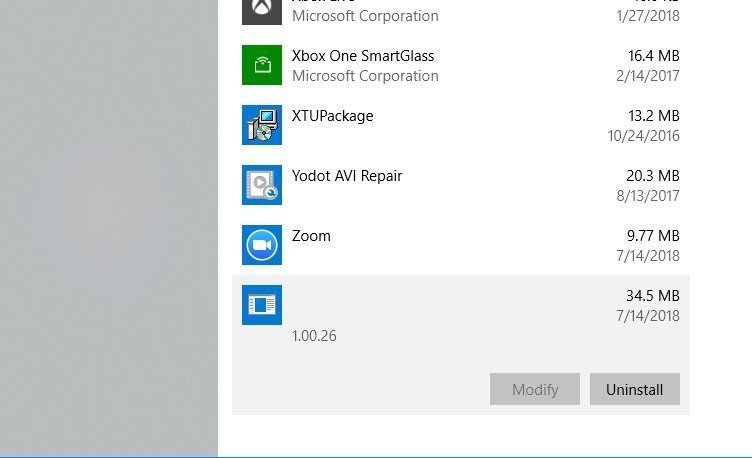This screenshot has width=752, height=458.
Task: Click the 2/14/2017 install date
Action: tap(648, 76)
